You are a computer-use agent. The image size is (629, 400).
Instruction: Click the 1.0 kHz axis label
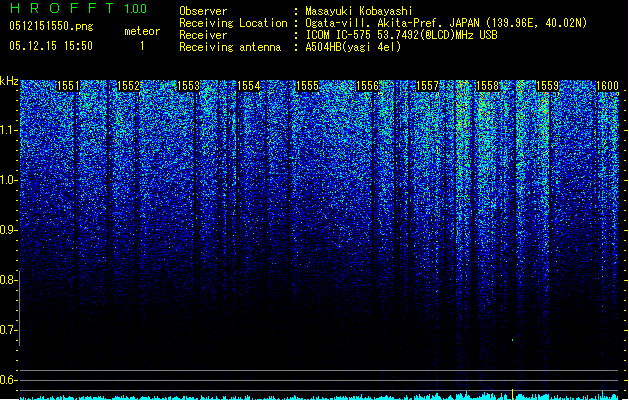[8, 180]
